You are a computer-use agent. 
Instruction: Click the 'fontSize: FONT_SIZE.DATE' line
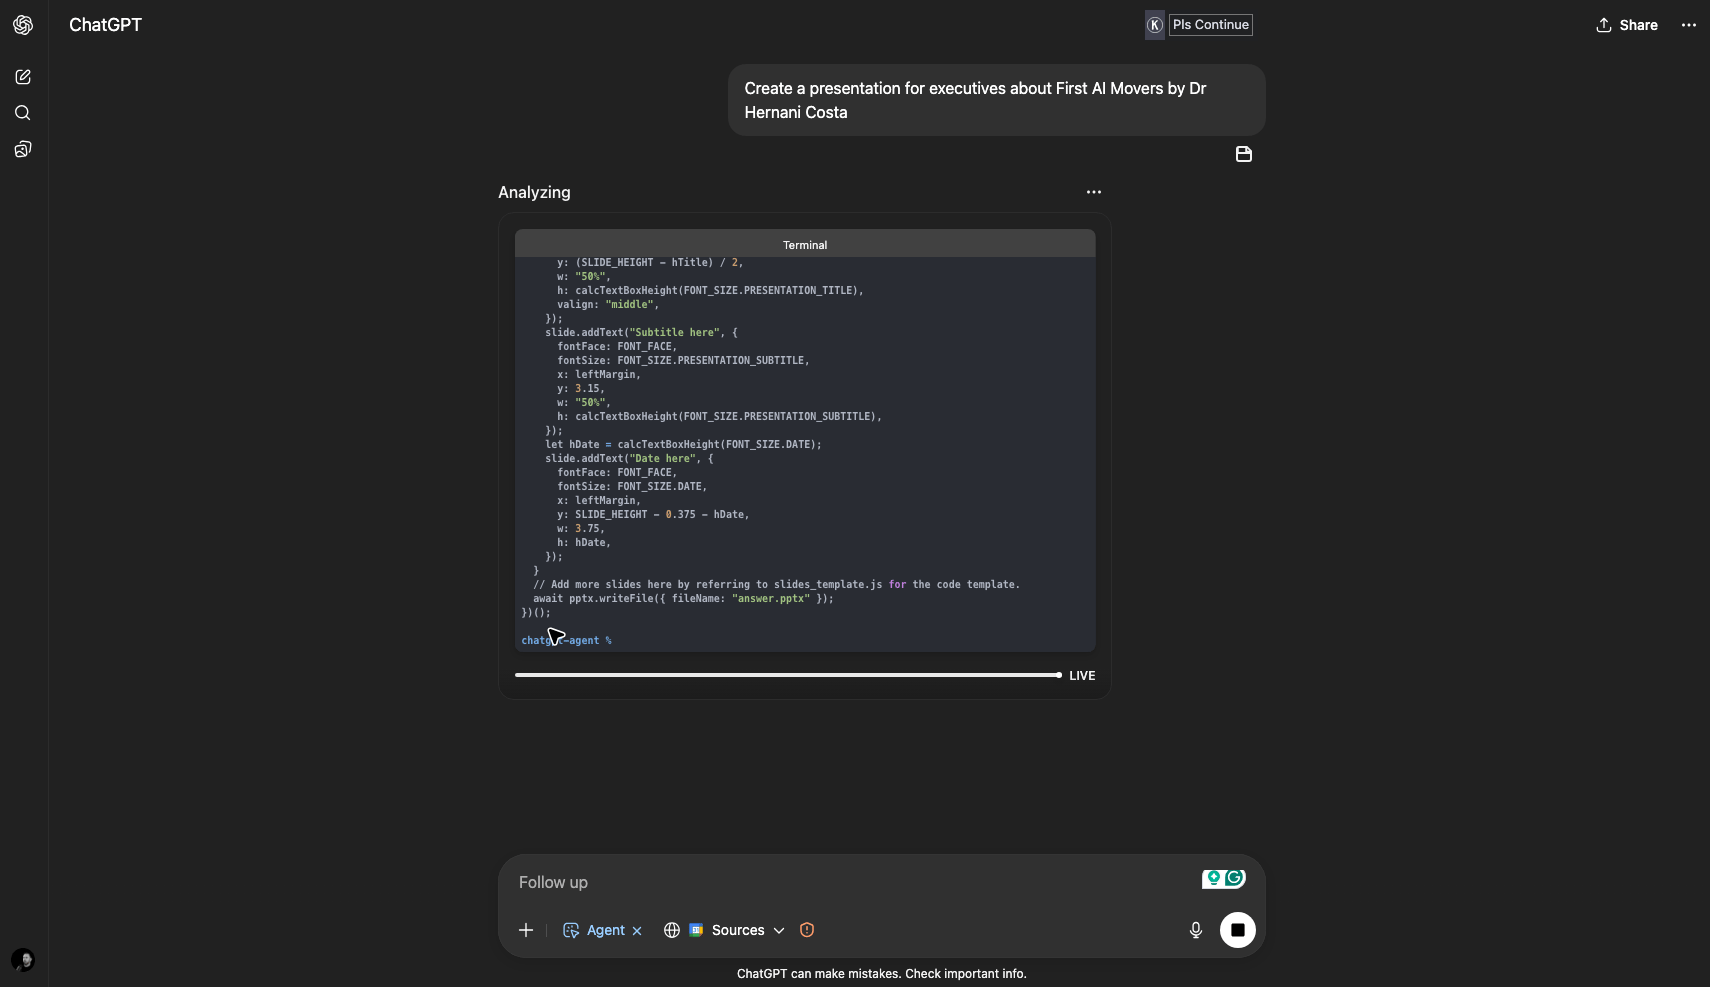tap(632, 486)
